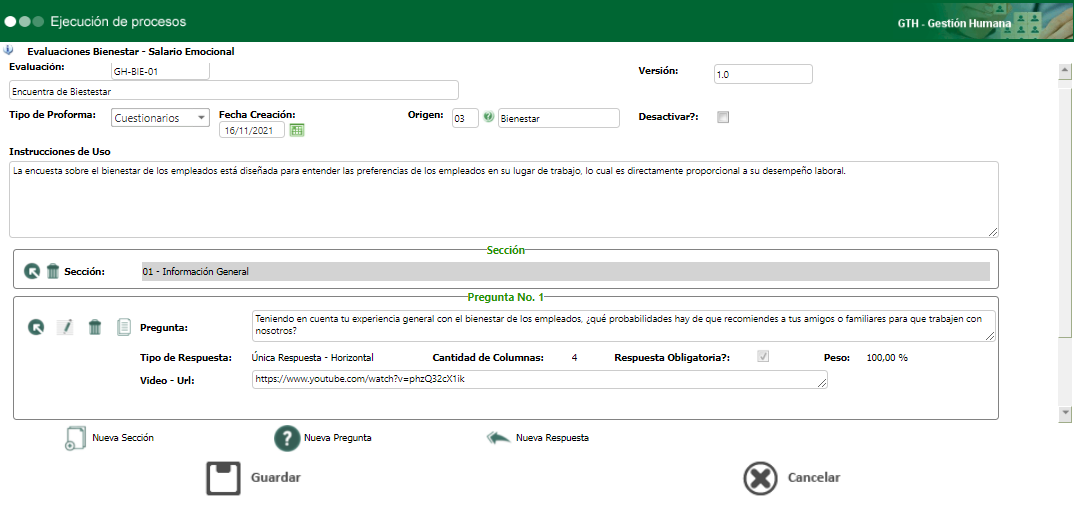The image size is (1074, 522).
Task: Click the green Sección heading
Action: [x=505, y=250]
